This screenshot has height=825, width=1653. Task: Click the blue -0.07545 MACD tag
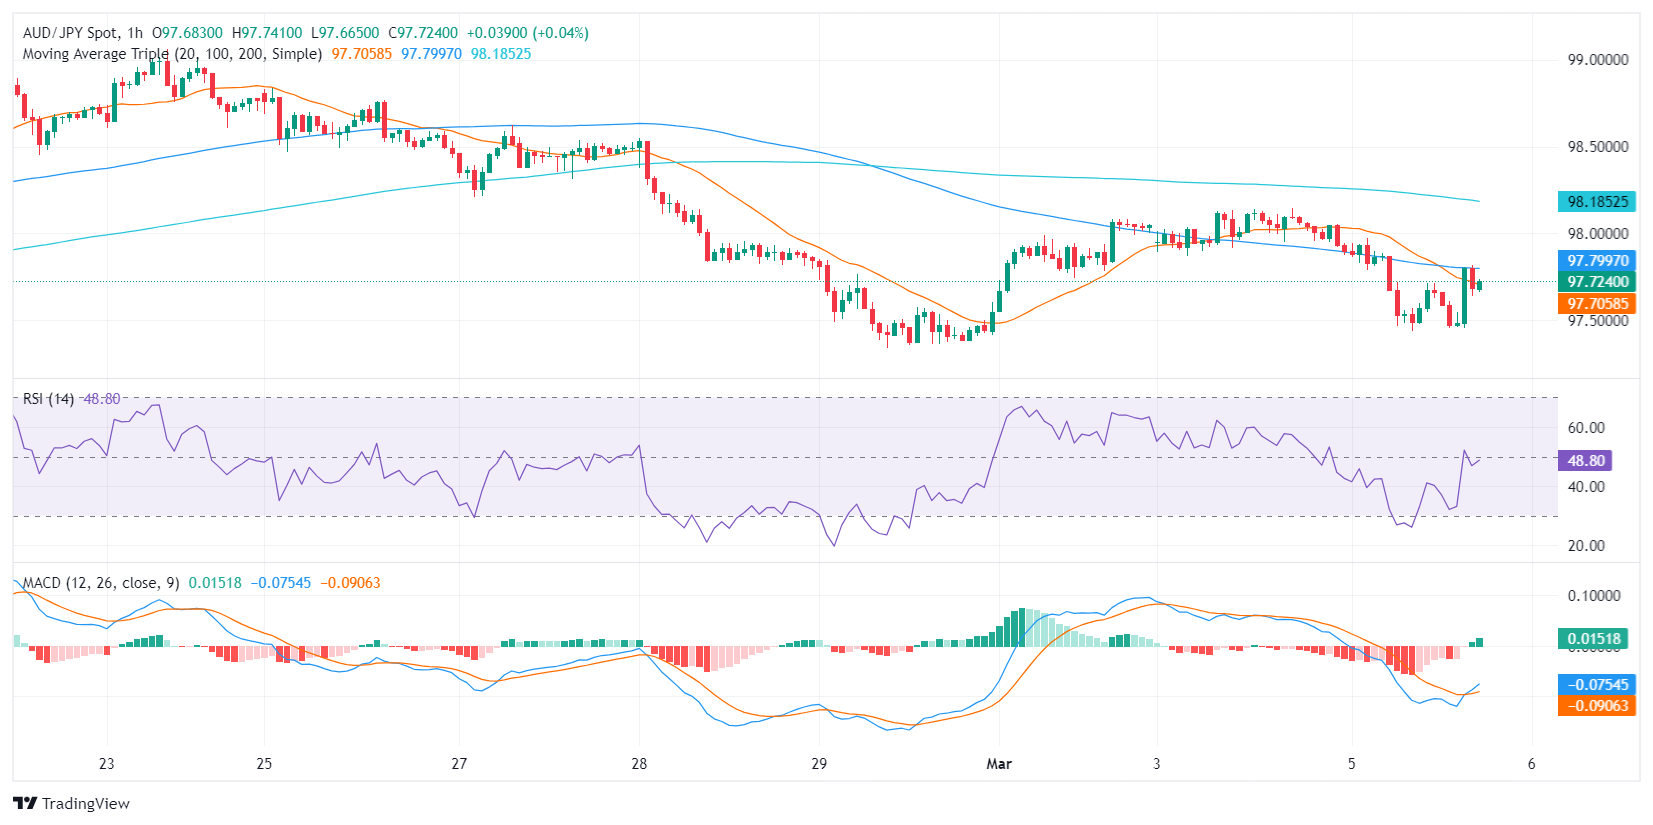[x=1597, y=685]
